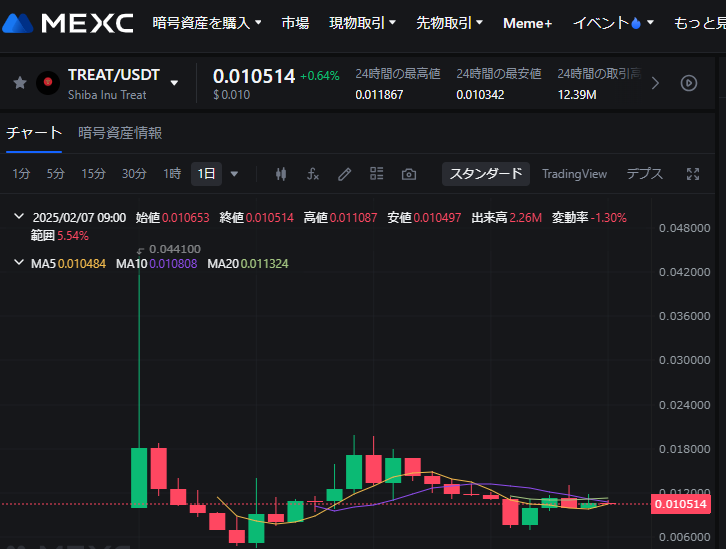Click the MA10 0.010808 indicator label
Screen dimensions: 726x549
coord(156,264)
